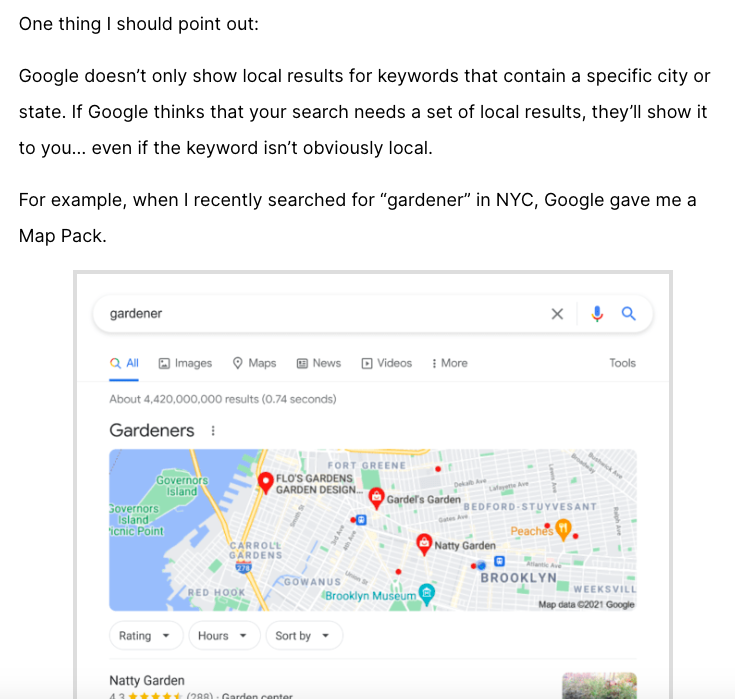The image size is (735, 699).
Task: Expand the Sort by dropdown
Action: [x=303, y=636]
